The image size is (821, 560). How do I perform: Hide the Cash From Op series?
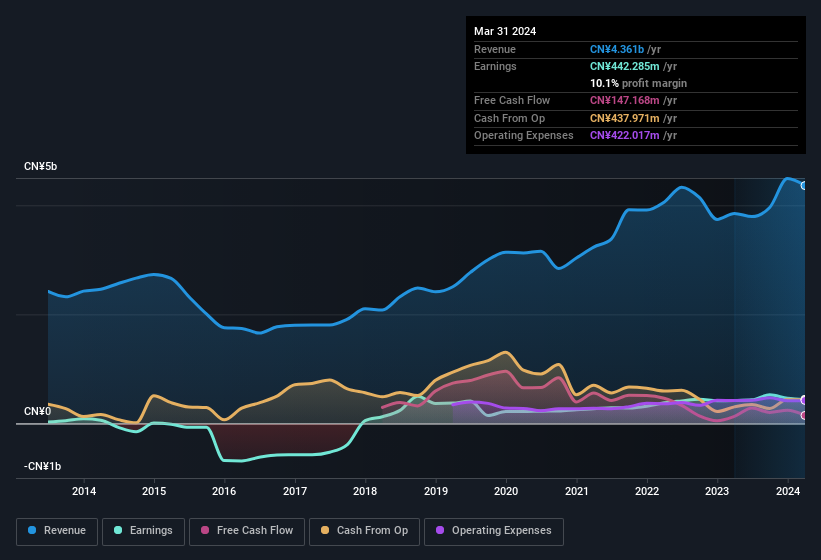click(x=364, y=531)
